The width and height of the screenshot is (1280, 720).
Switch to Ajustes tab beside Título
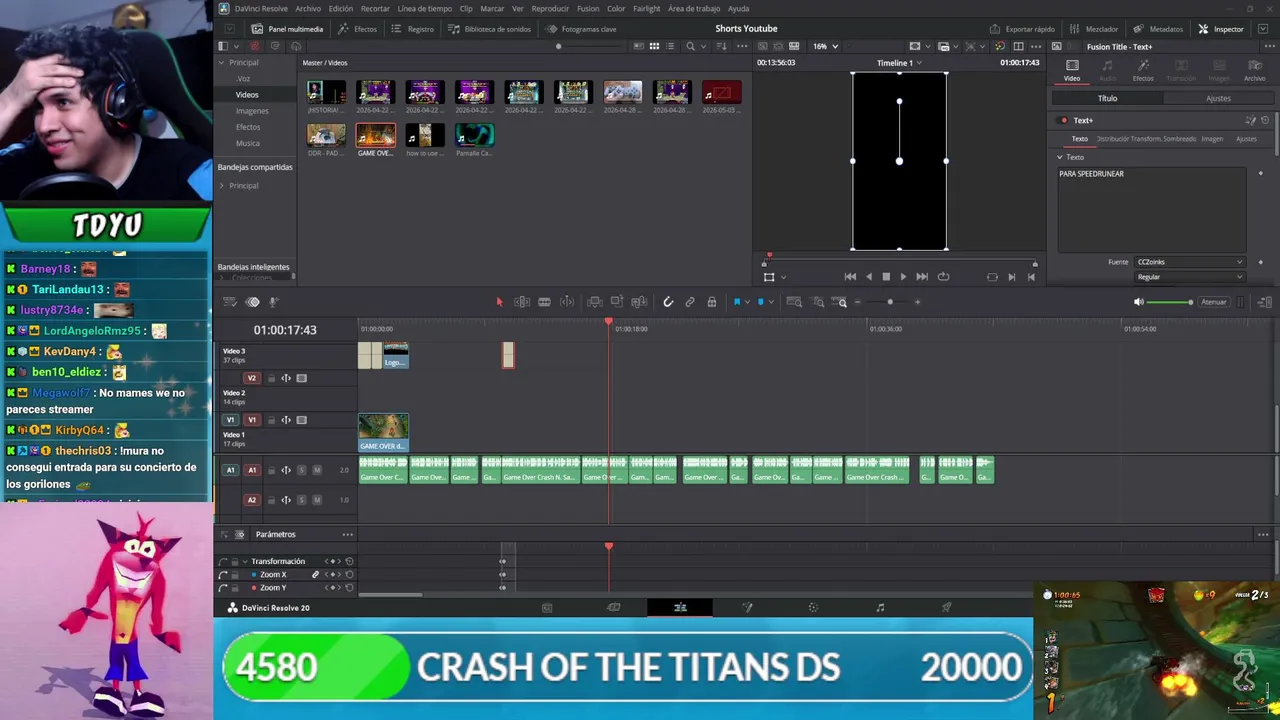pos(1218,98)
